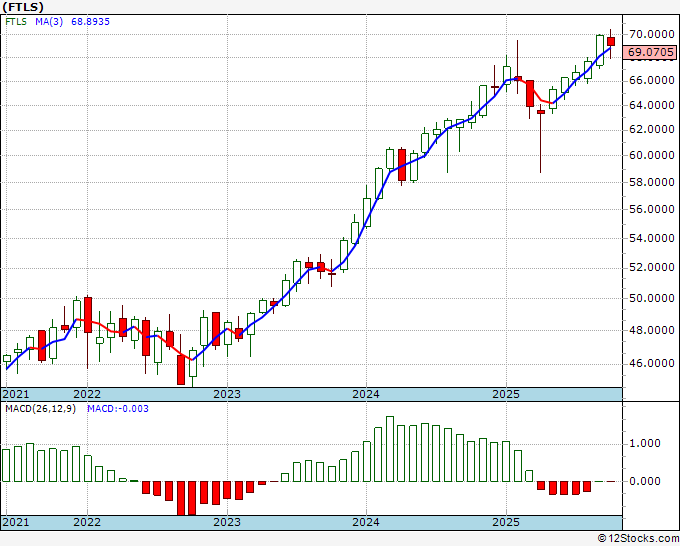
Task: Click the 48.0000 price axis label
Action: [651, 330]
